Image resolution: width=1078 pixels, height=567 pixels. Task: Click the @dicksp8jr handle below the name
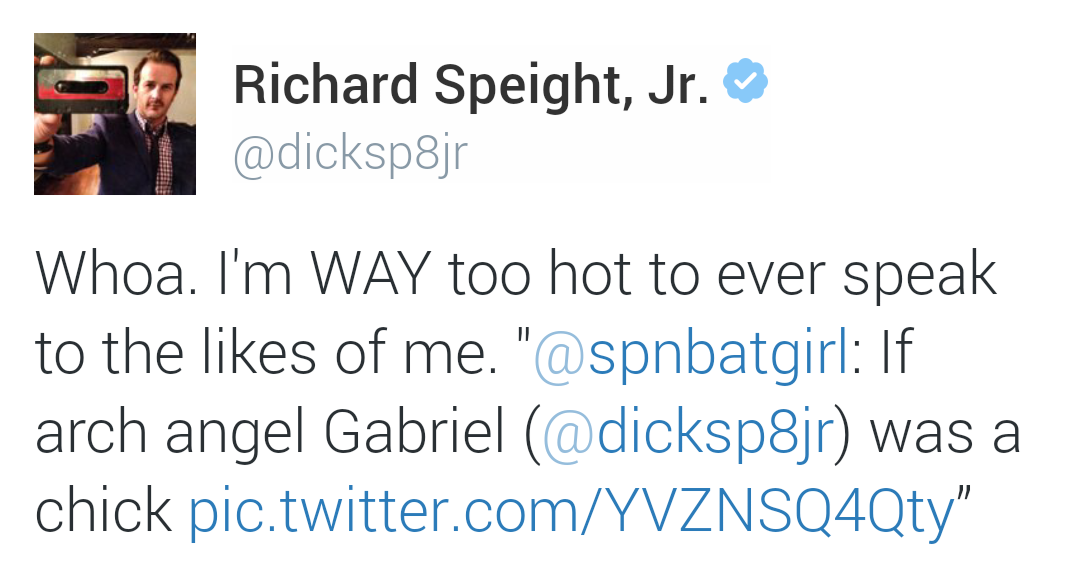pyautogui.click(x=350, y=153)
